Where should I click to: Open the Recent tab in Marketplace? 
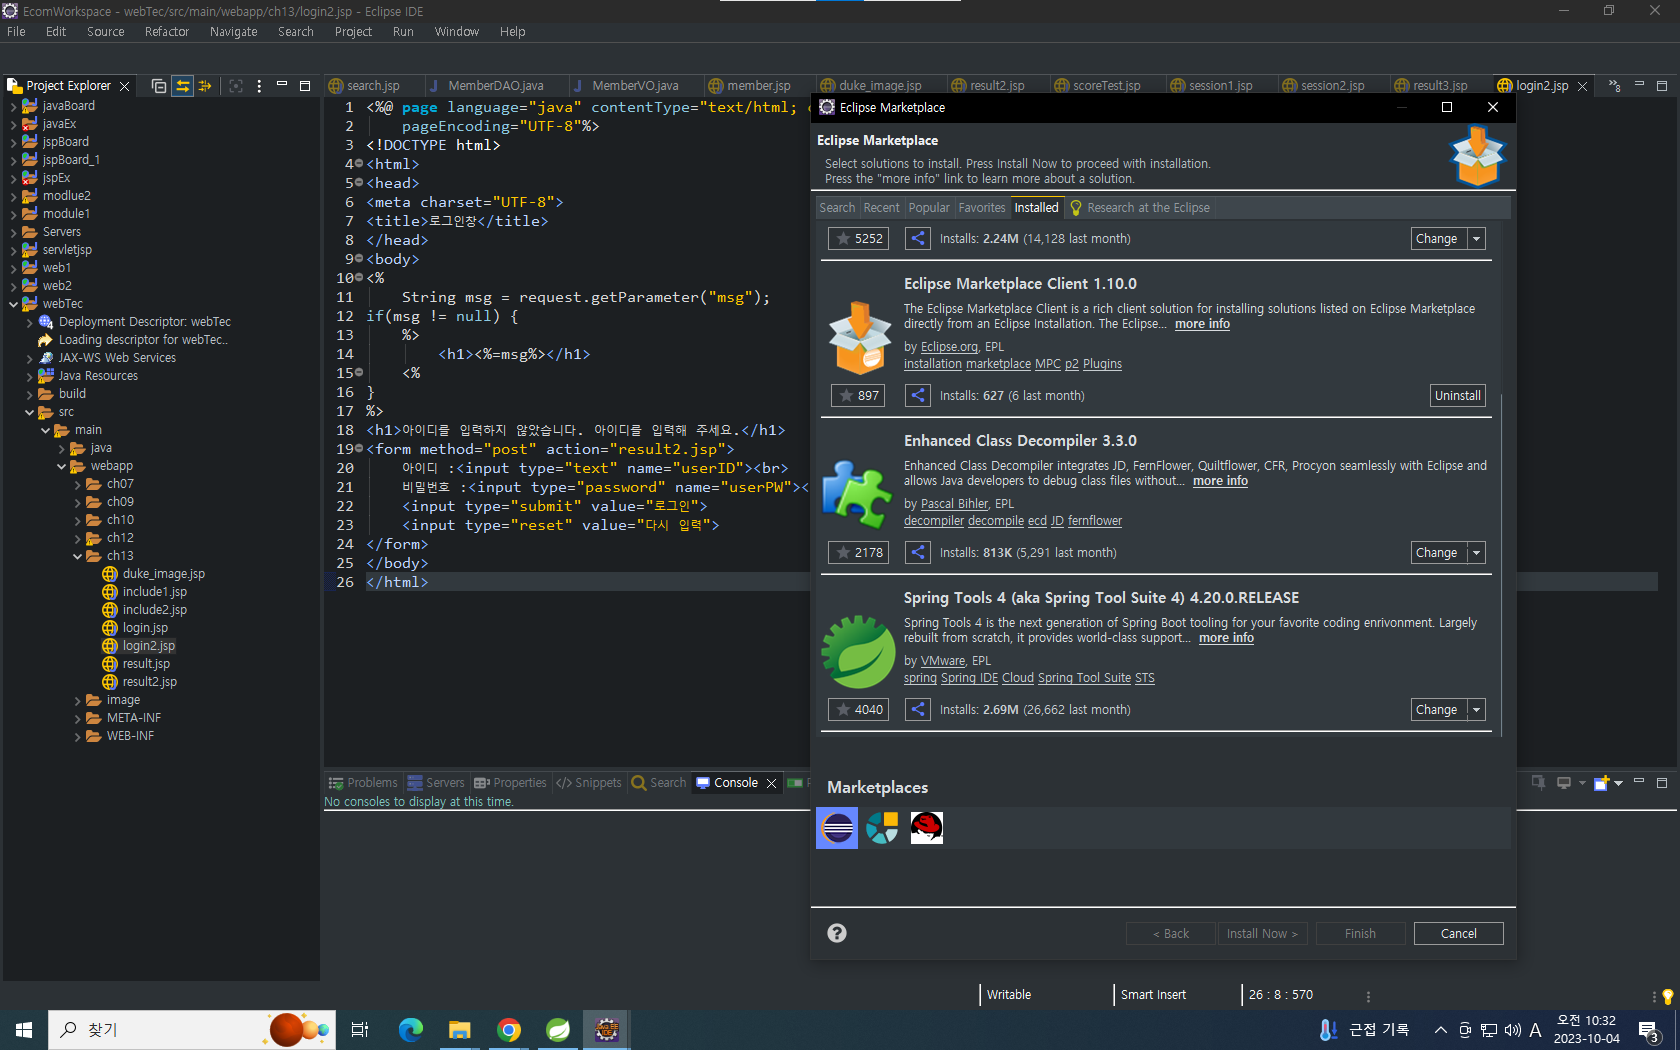tap(881, 208)
